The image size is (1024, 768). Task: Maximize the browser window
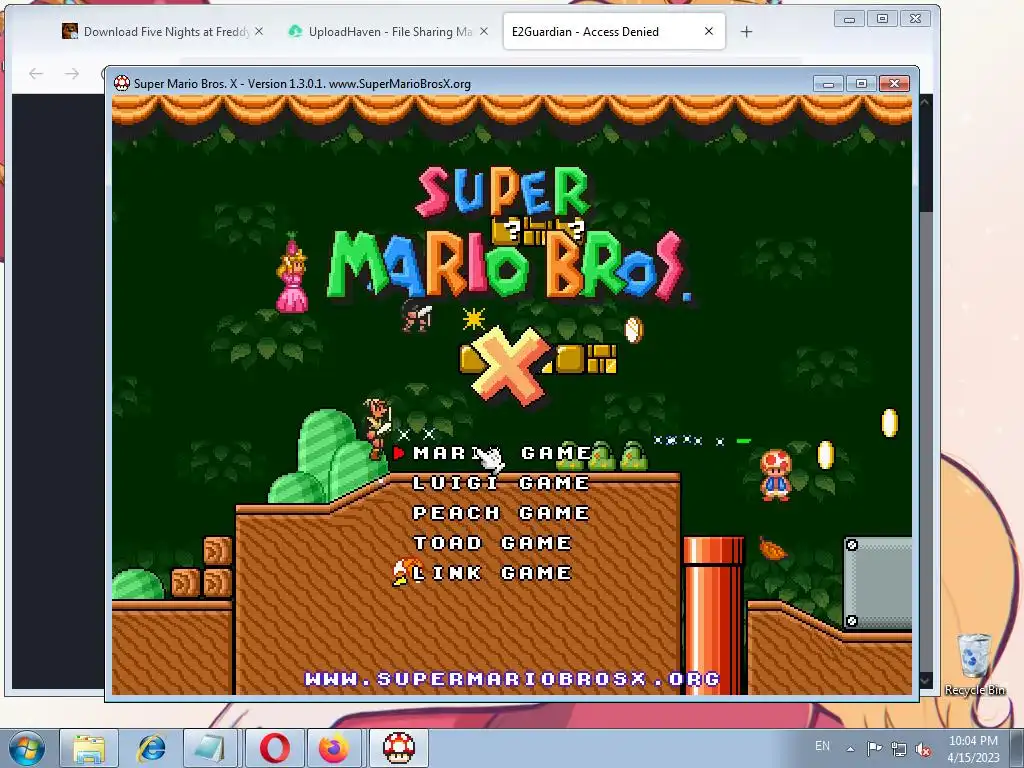pyautogui.click(x=882, y=19)
